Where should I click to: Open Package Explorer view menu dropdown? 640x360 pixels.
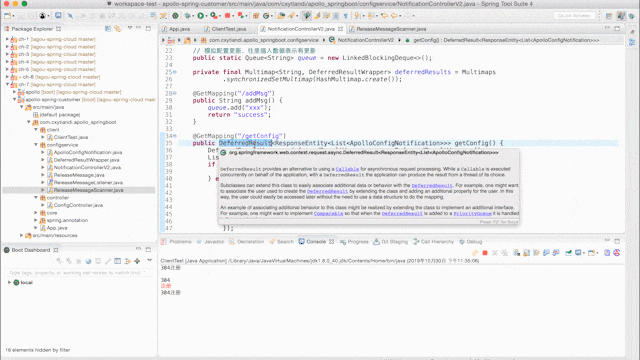(130, 29)
